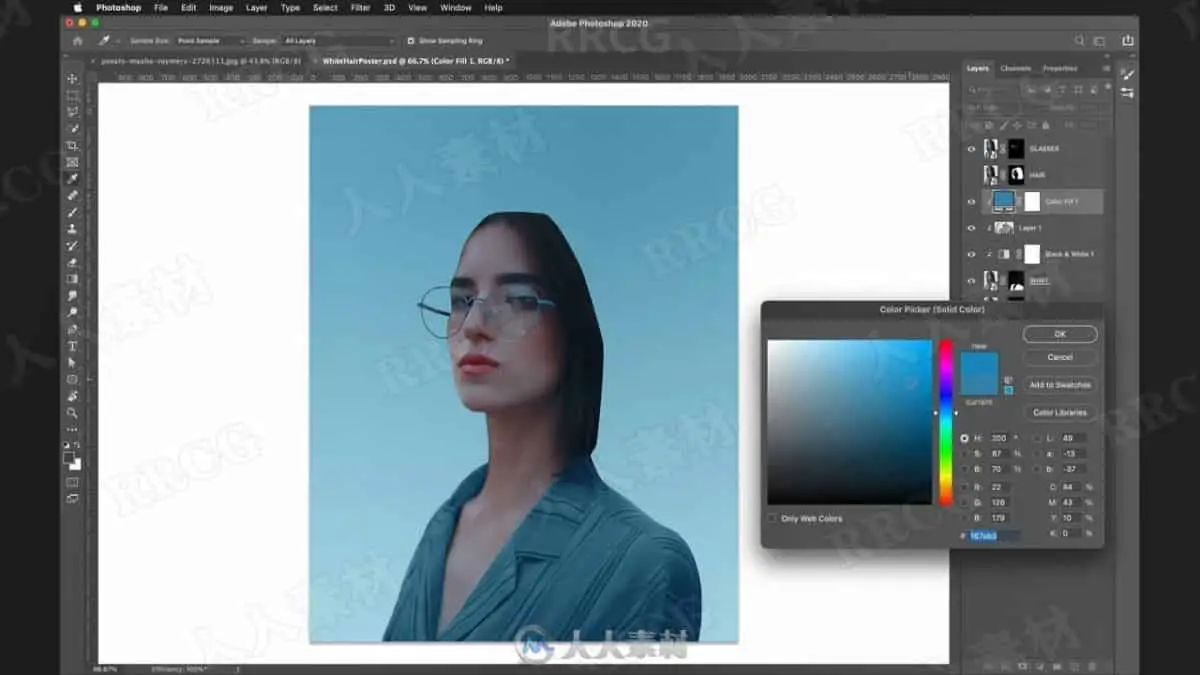Select the R red radio button
The image size is (1200, 675).
[965, 487]
